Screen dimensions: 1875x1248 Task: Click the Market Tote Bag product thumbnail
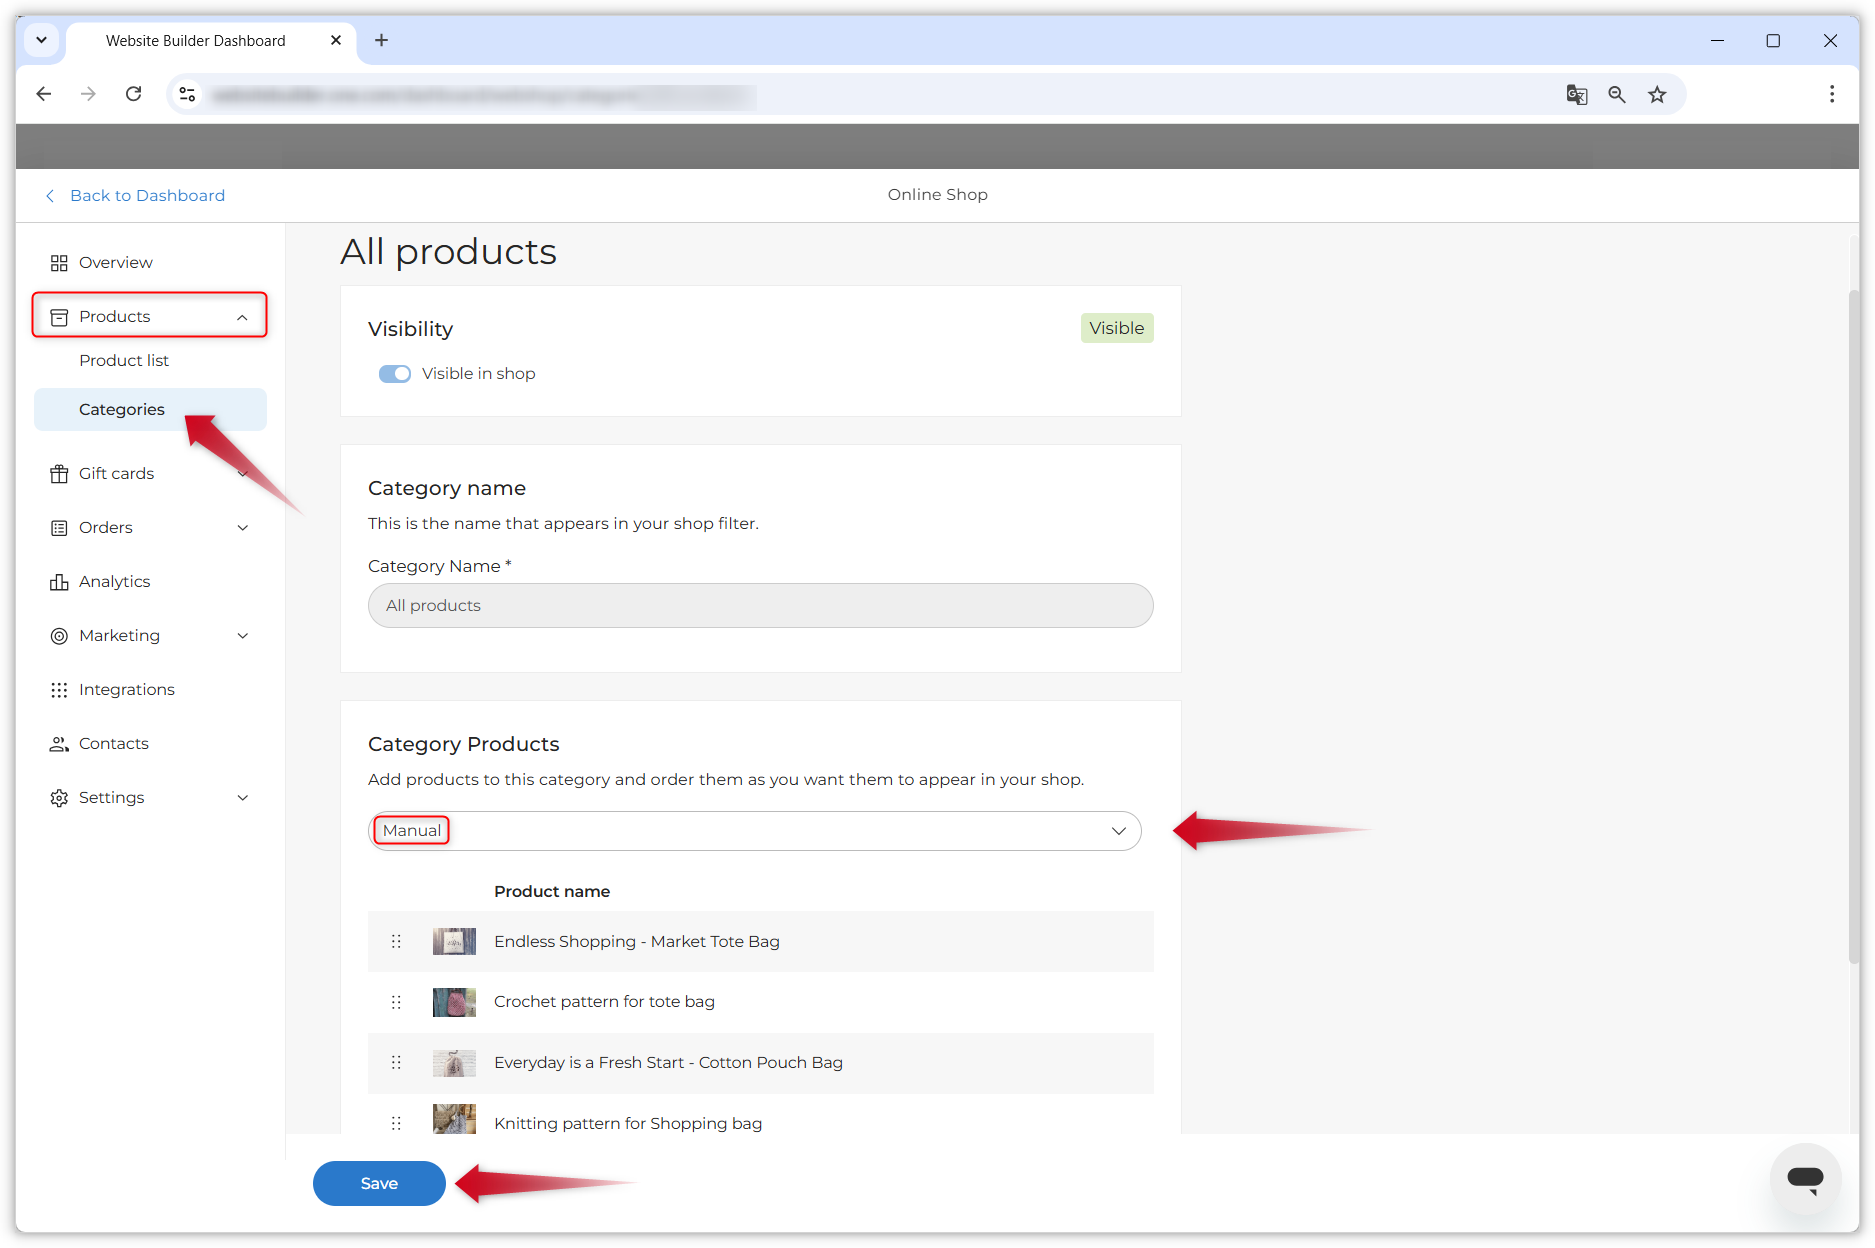tap(454, 942)
